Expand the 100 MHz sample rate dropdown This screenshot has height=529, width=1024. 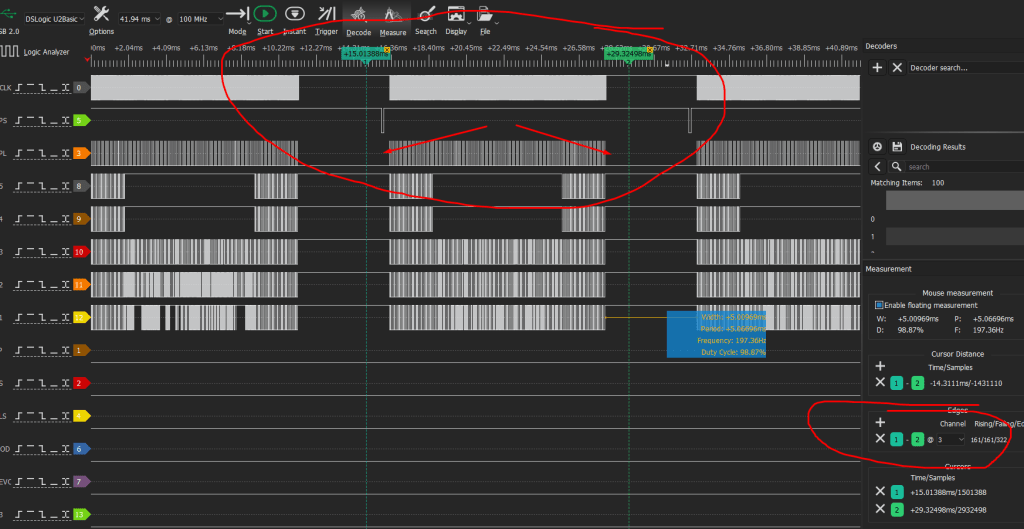coord(203,19)
